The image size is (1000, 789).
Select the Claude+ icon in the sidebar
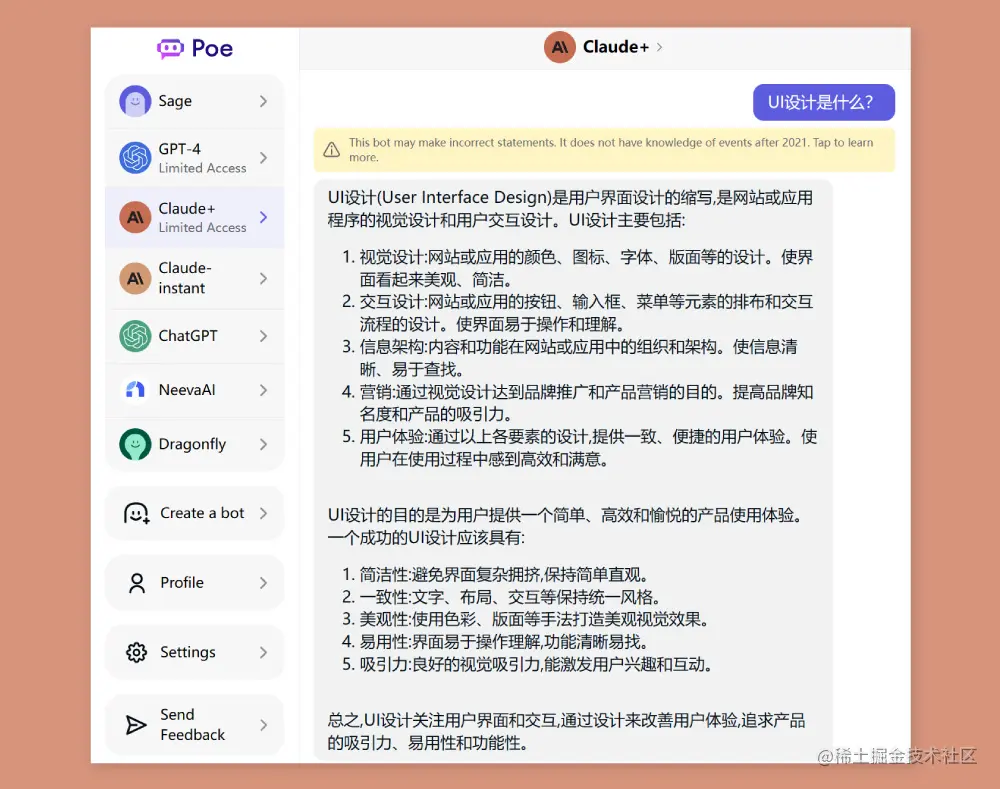(135, 217)
